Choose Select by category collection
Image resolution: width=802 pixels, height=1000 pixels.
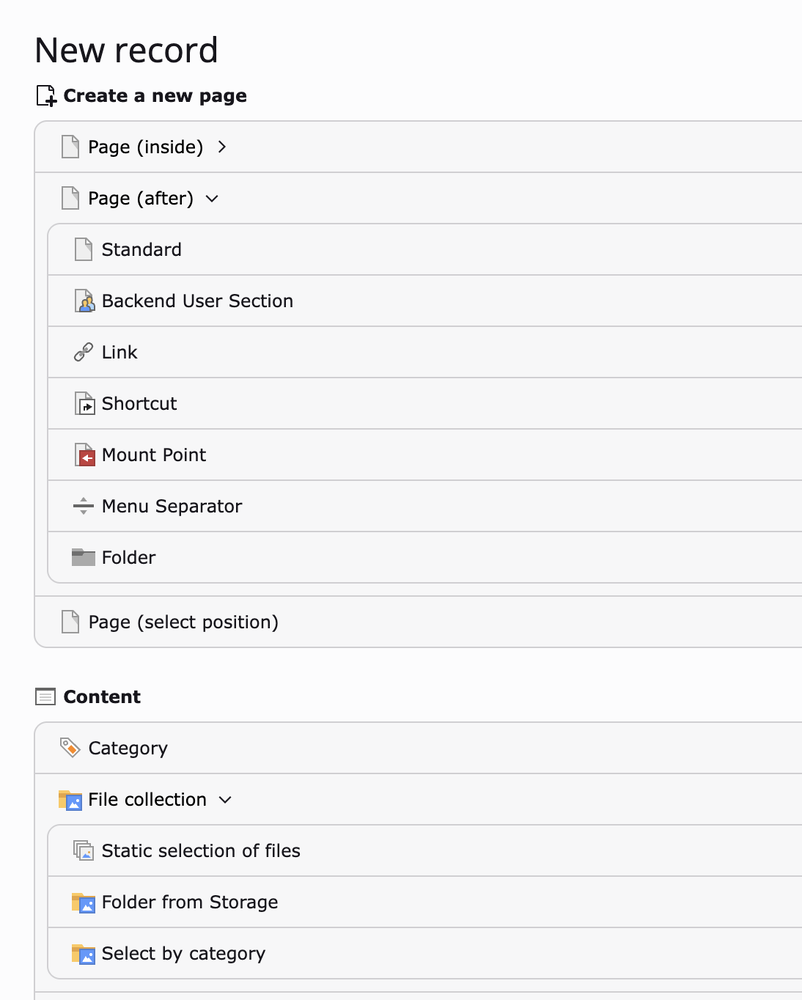tap(183, 954)
